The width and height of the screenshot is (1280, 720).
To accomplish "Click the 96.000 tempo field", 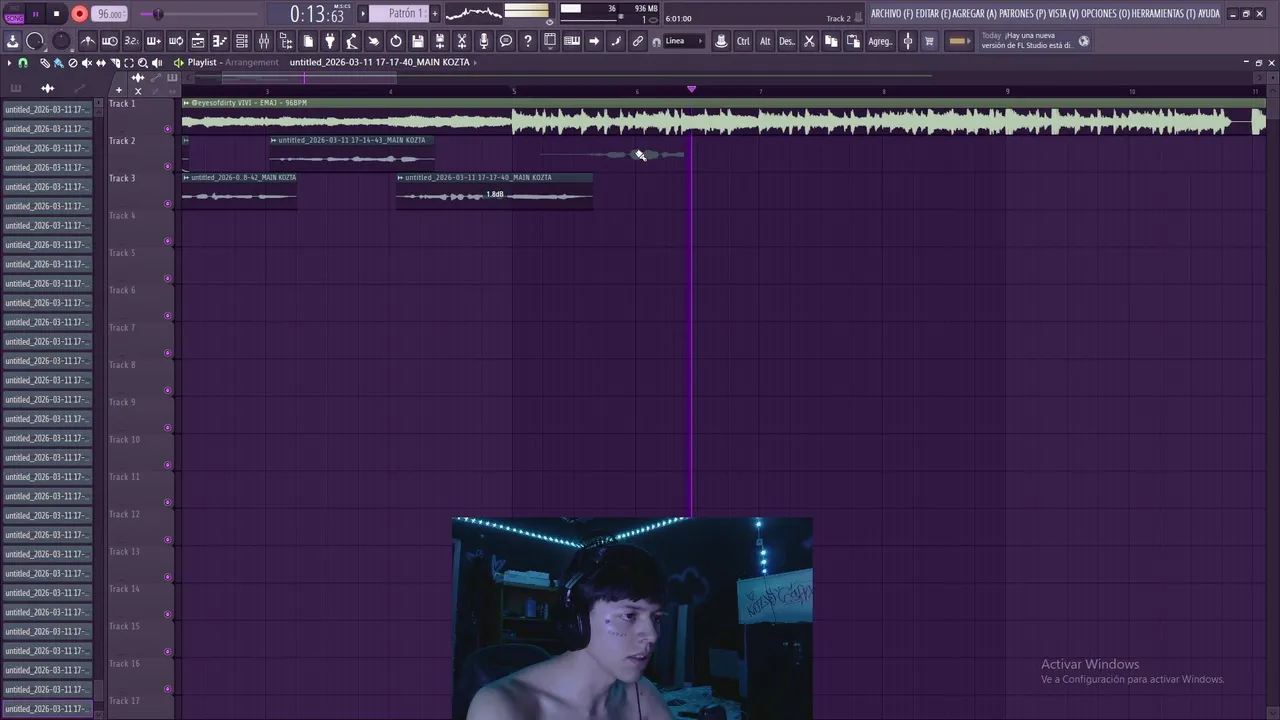I will [x=110, y=14].
